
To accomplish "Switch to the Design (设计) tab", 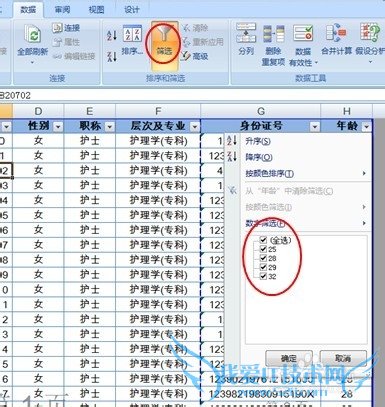I will (132, 10).
